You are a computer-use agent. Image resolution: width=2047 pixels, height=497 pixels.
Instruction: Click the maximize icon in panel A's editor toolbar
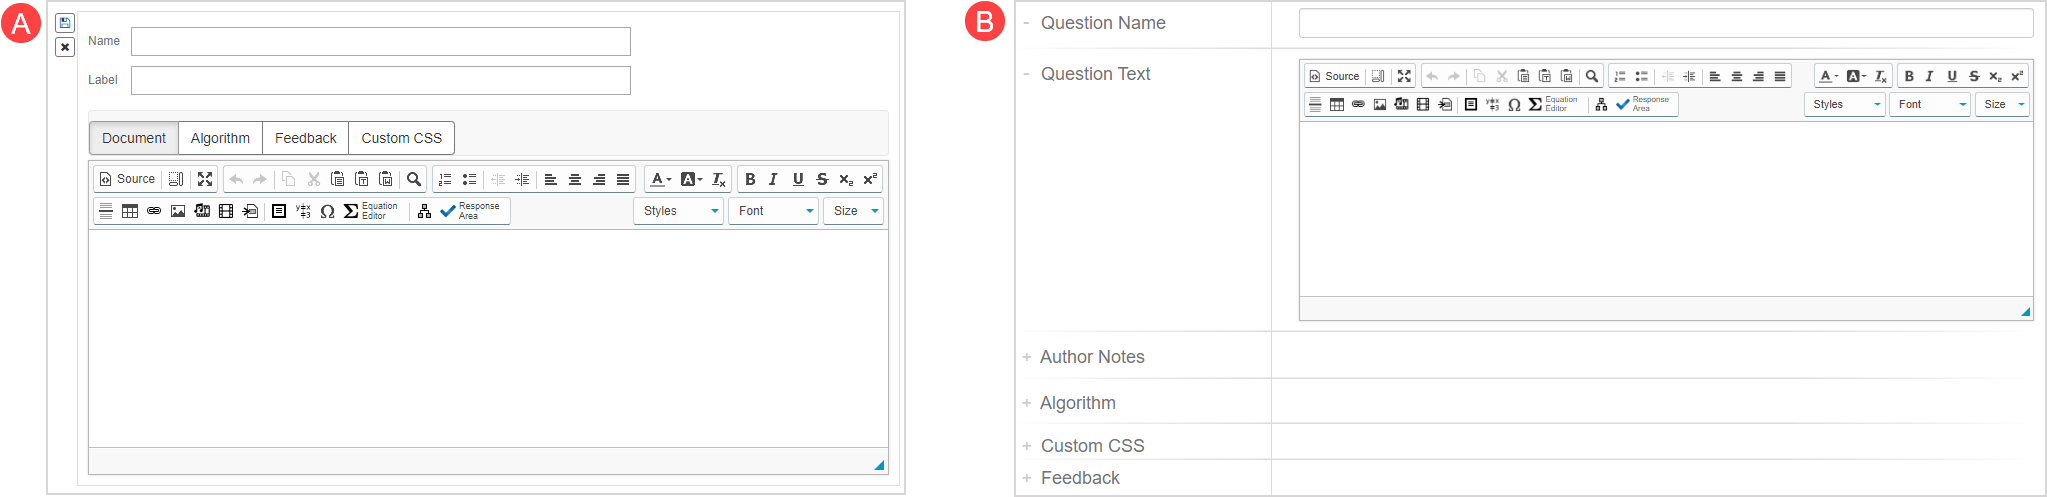click(x=205, y=179)
